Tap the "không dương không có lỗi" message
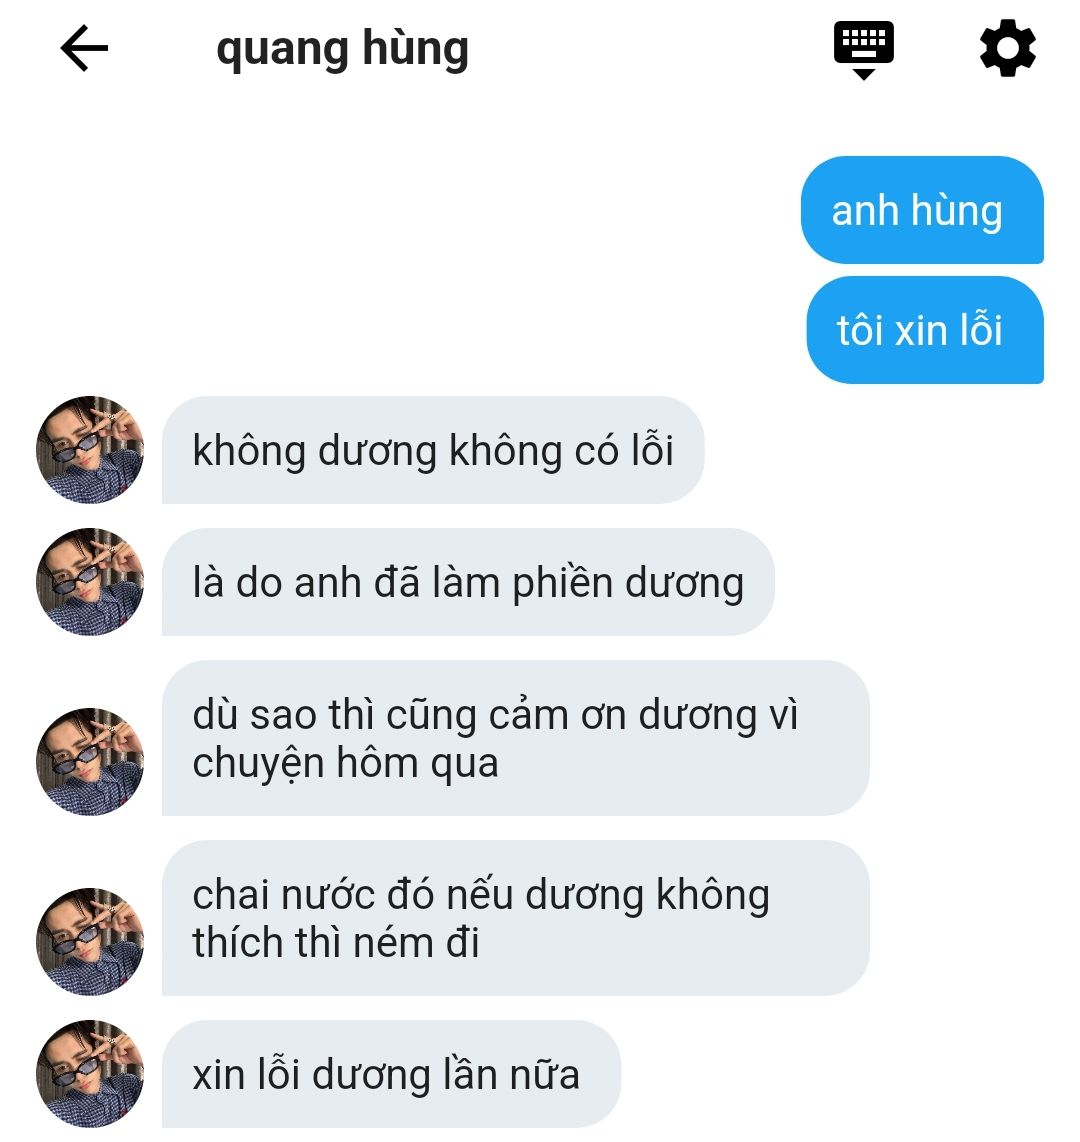 [433, 450]
